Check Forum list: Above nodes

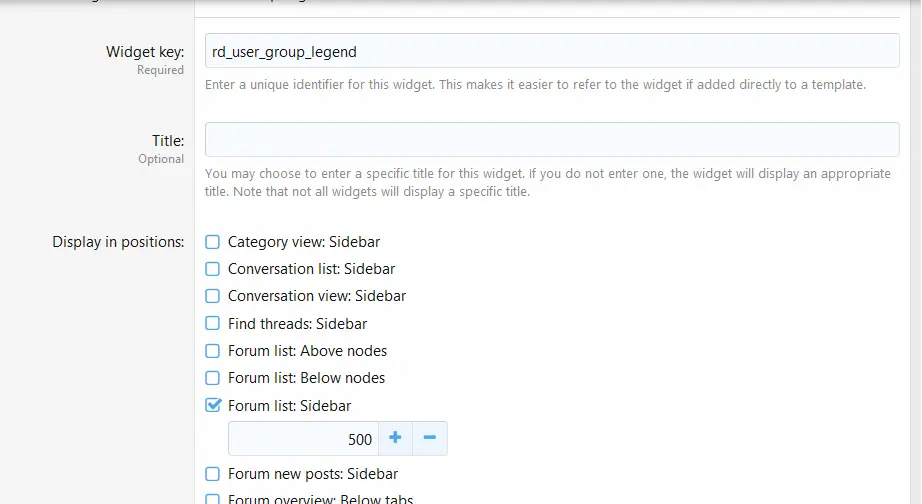(x=212, y=351)
